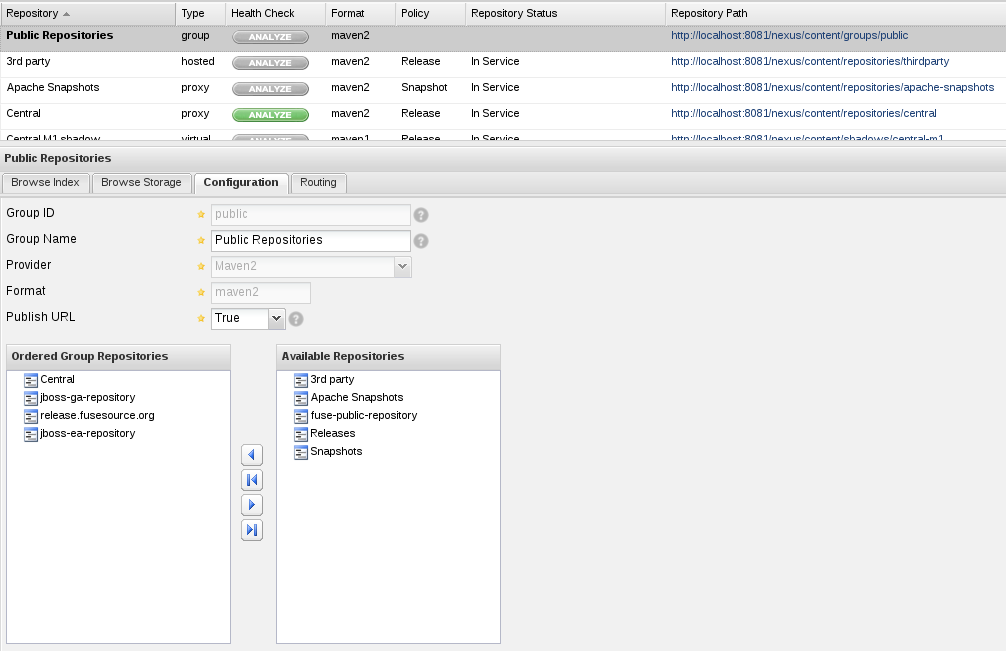
Task: Open the apache-snapshots repository path link
Action: click(832, 88)
